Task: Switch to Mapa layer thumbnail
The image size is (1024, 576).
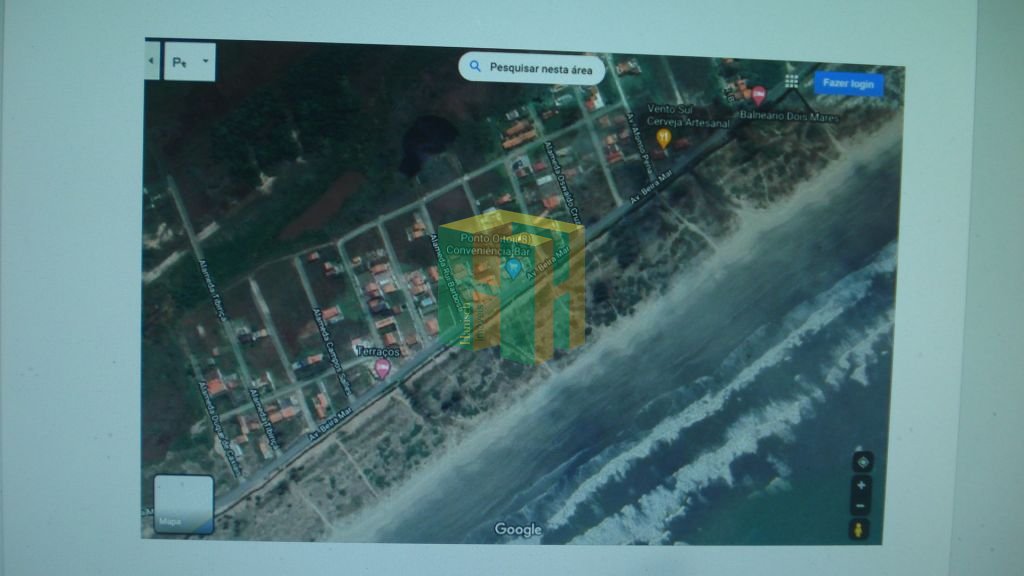Action: point(184,504)
